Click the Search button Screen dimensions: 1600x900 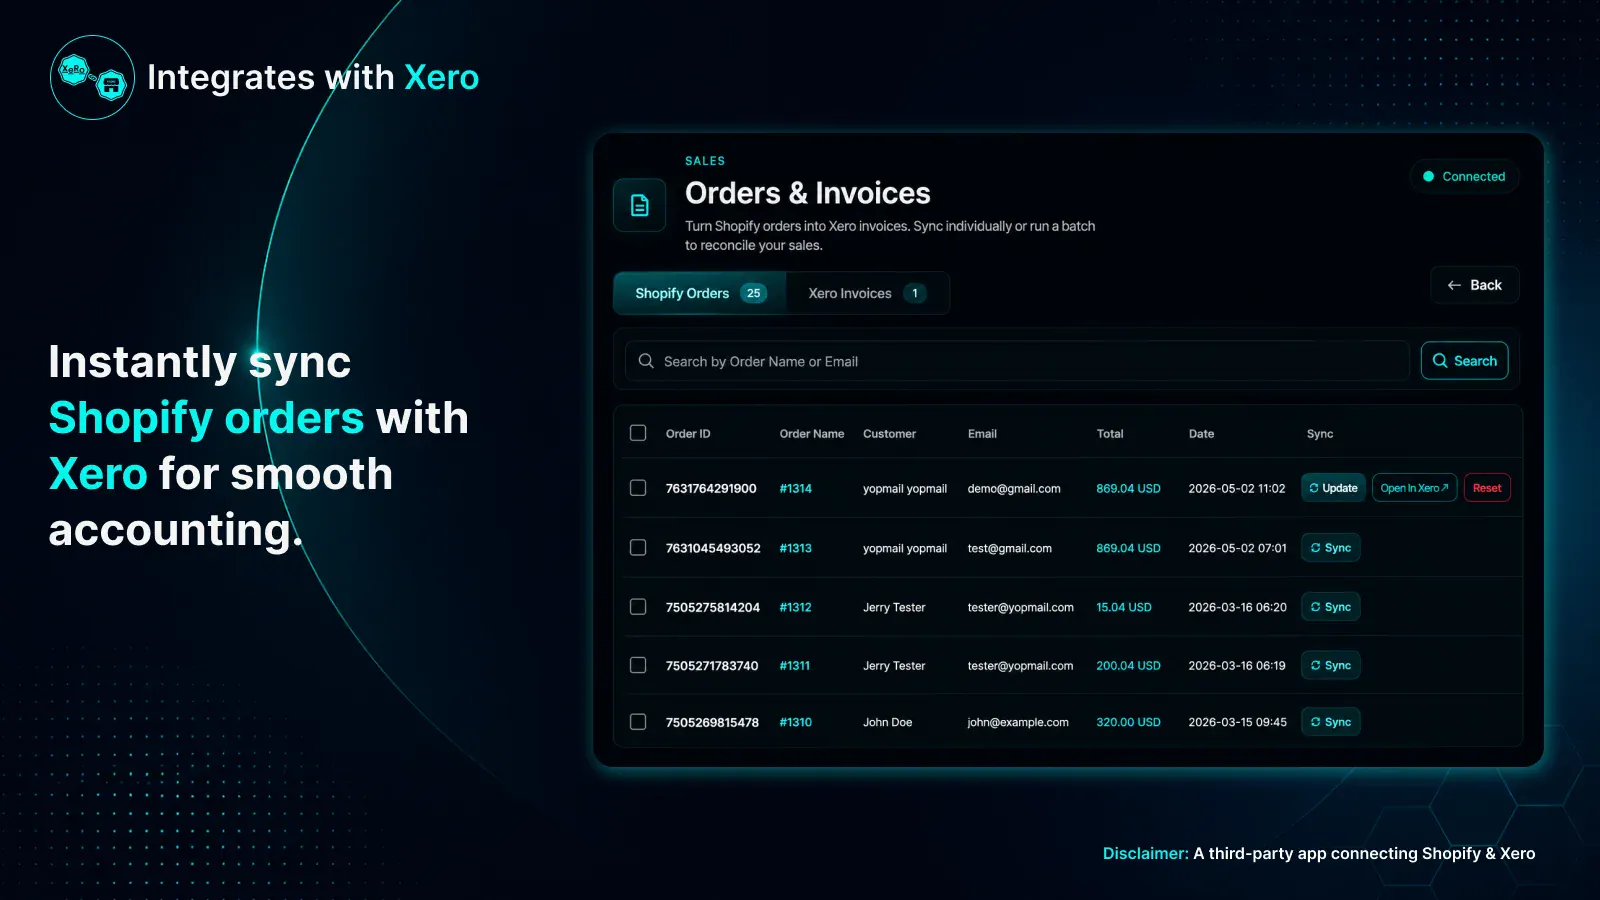click(x=1465, y=361)
